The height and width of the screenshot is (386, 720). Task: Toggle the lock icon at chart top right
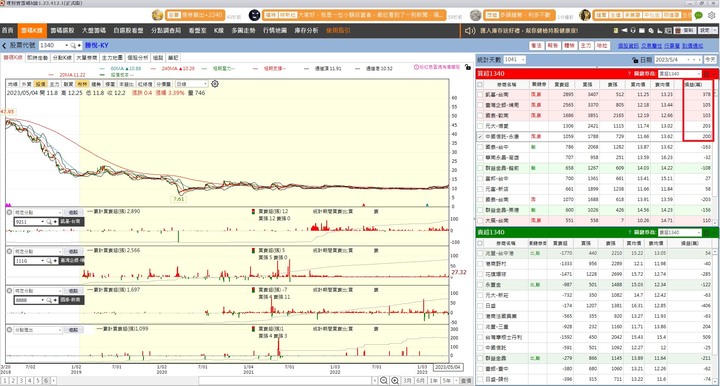point(467,67)
